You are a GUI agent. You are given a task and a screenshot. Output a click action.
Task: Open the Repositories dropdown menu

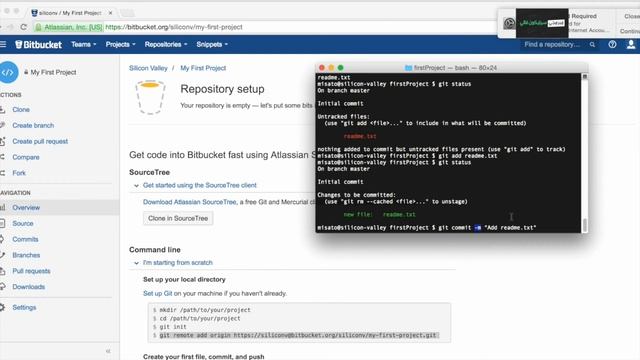(x=166, y=44)
